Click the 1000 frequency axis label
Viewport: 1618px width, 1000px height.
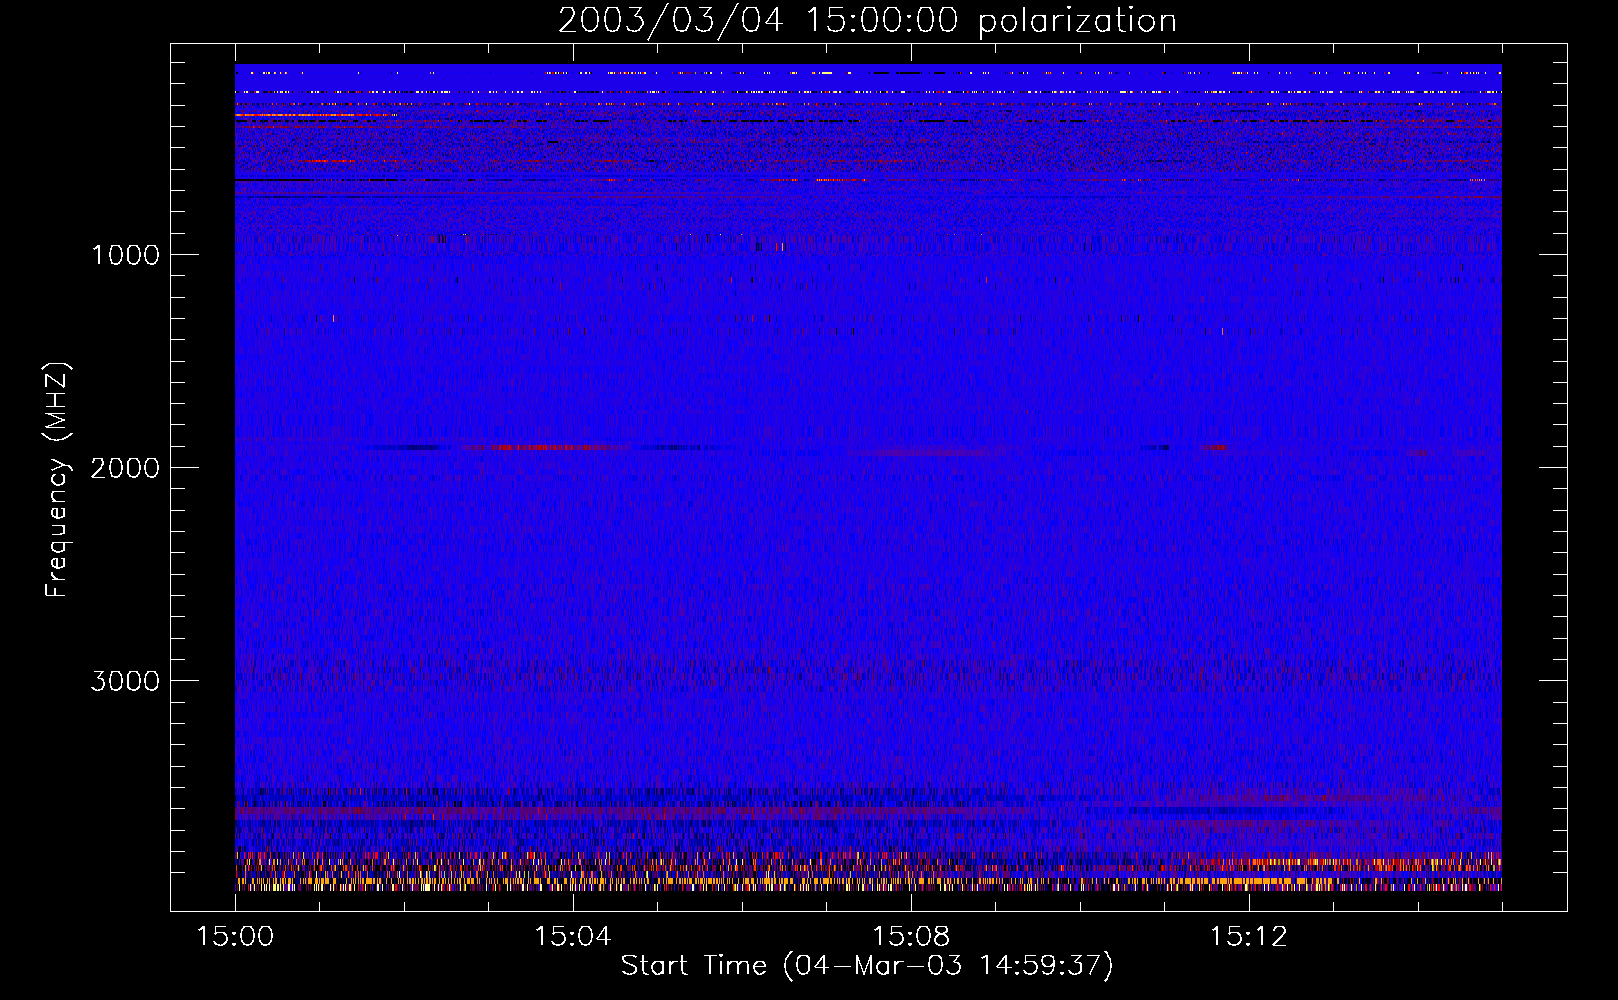(125, 255)
